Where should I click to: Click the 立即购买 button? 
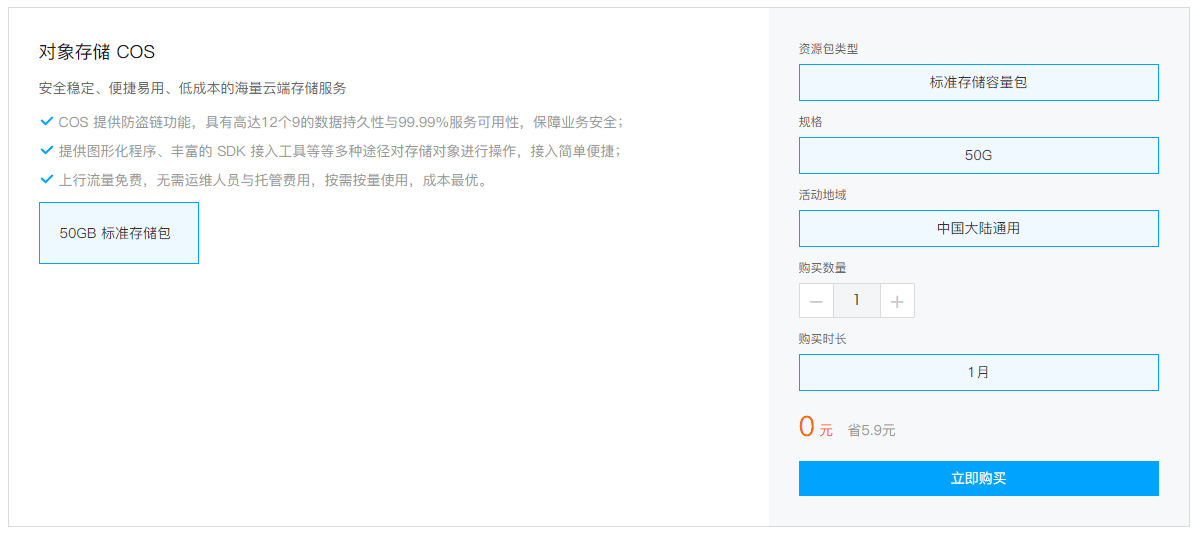(x=978, y=478)
